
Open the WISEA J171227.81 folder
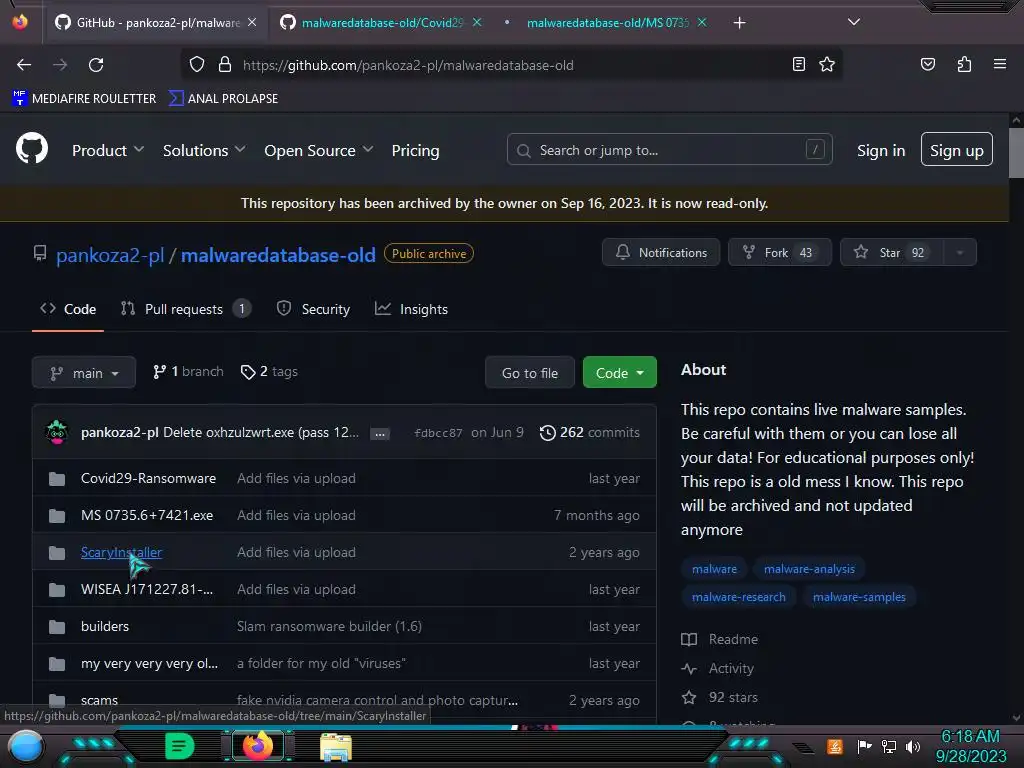pyautogui.click(x=147, y=589)
